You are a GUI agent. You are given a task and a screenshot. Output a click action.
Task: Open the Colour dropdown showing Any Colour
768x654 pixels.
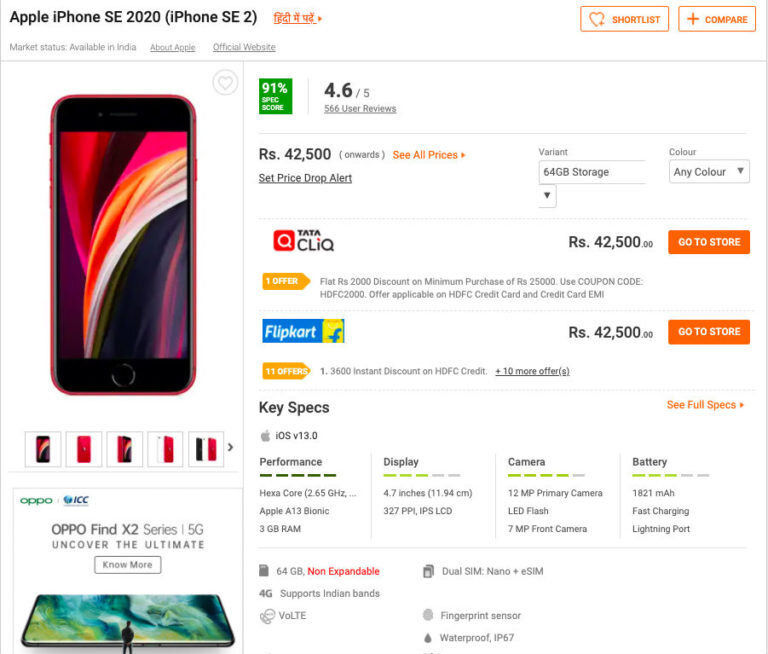tap(709, 171)
